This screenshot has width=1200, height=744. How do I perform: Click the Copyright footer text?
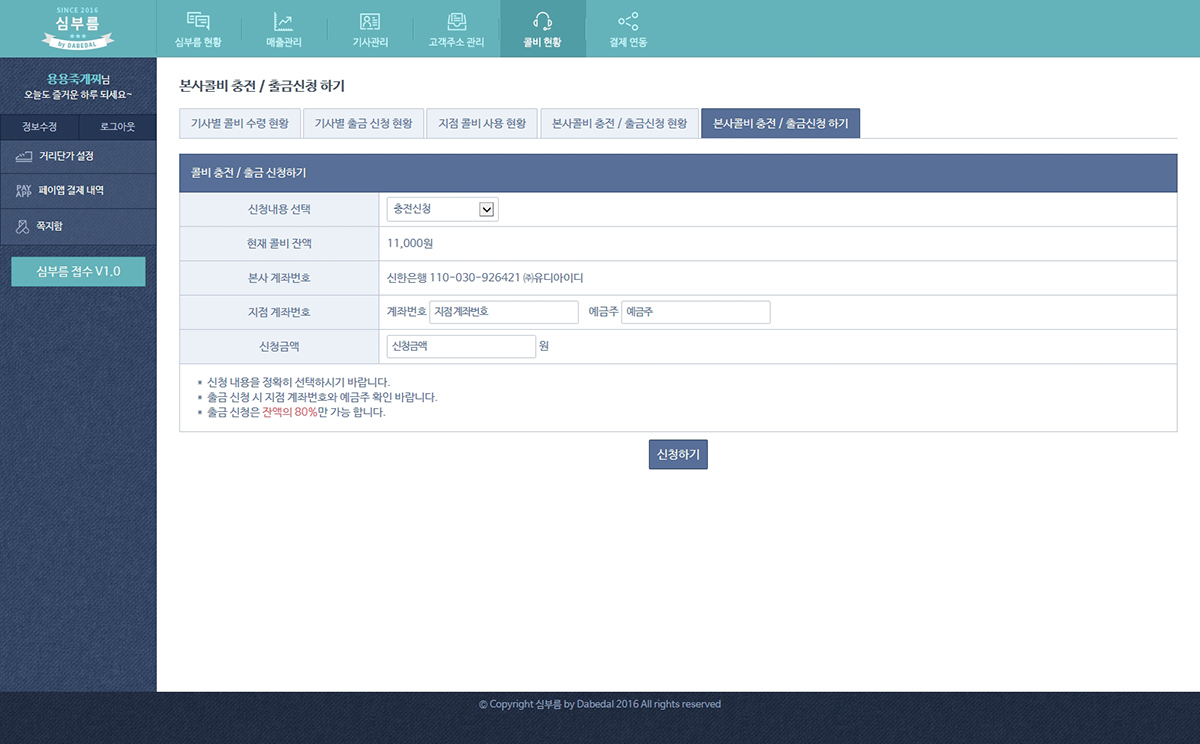coord(600,704)
